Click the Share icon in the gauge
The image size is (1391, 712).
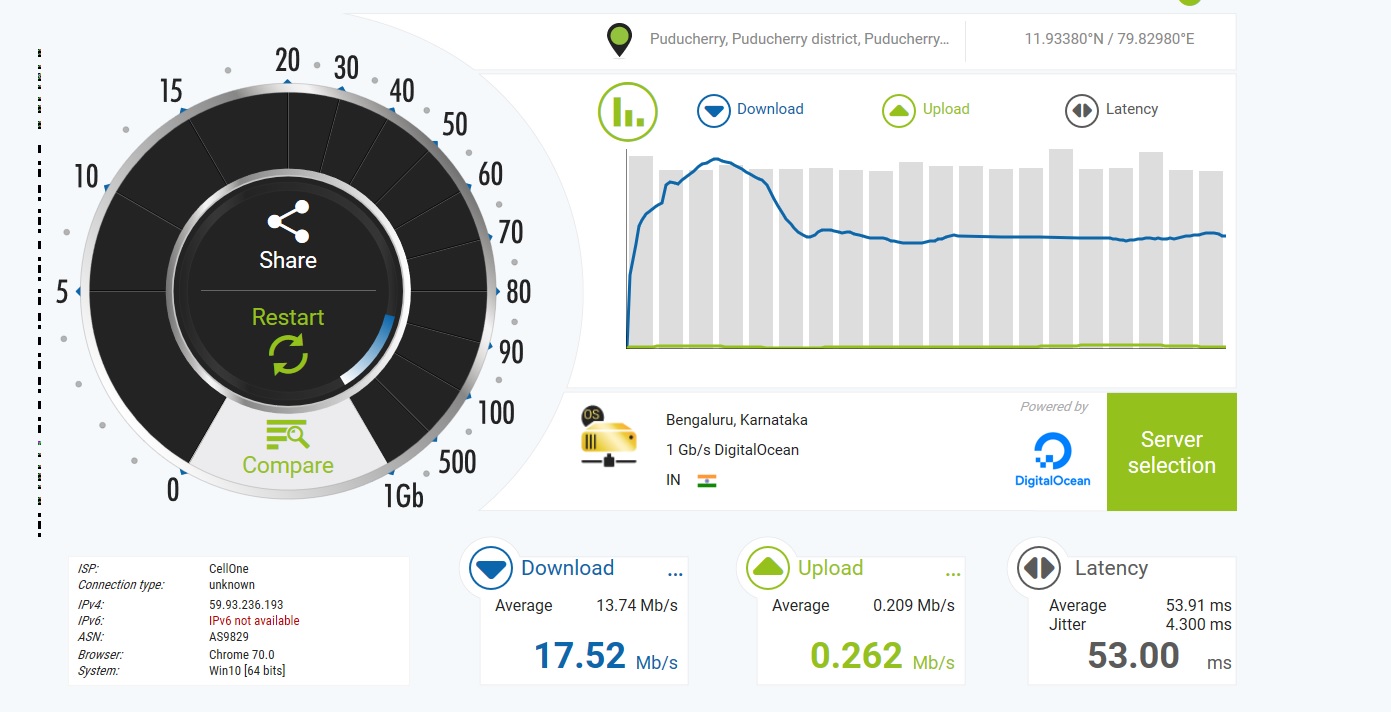point(288,221)
